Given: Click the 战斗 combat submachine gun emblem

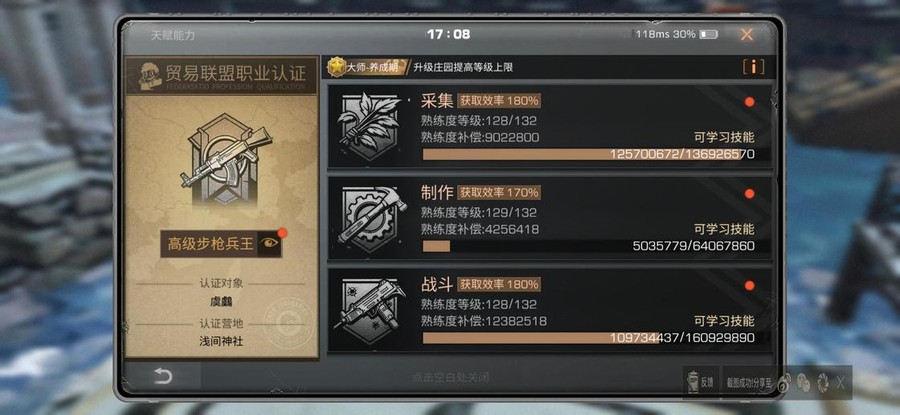Looking at the screenshot, I should click(x=371, y=311).
